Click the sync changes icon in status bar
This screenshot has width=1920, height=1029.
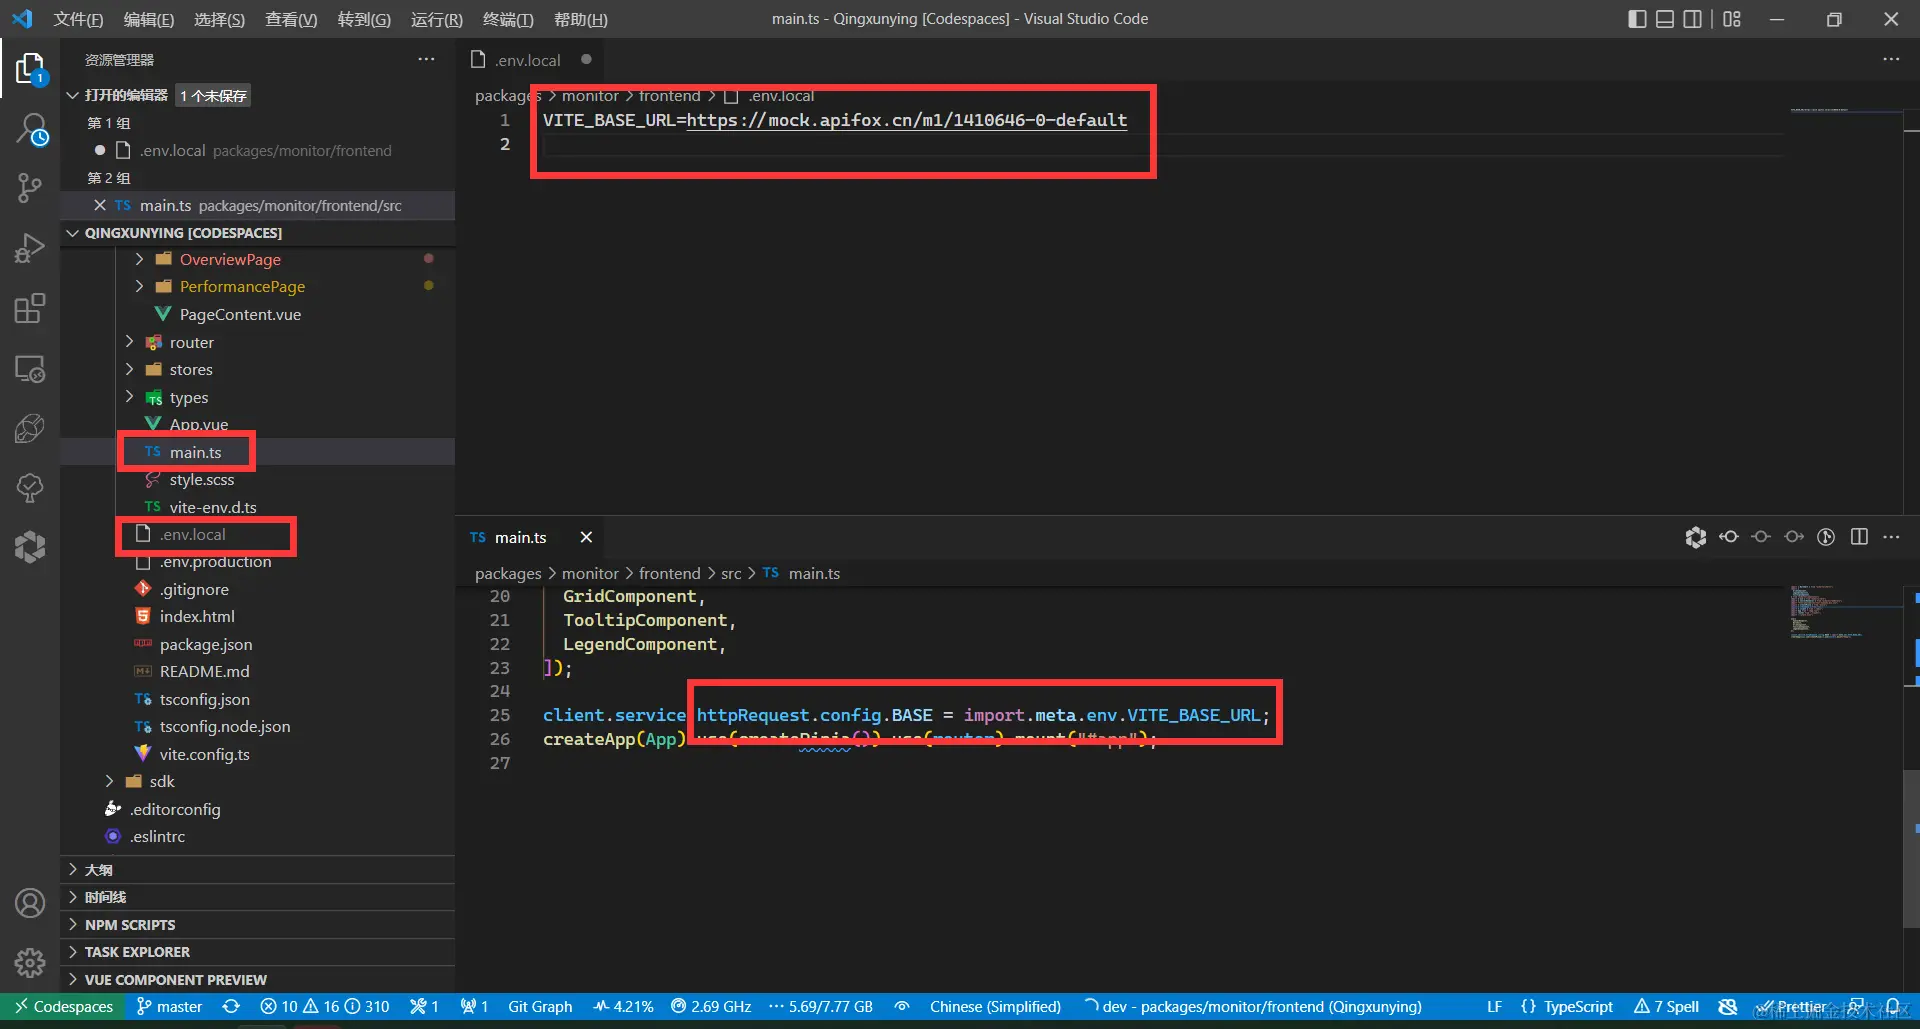coord(231,1006)
